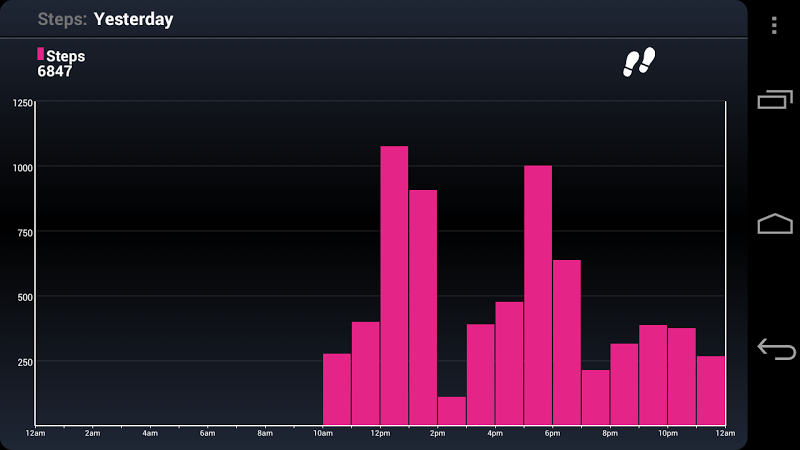Click the pink Steps legend swatch
Image resolution: width=800 pixels, height=450 pixels.
pos(40,54)
